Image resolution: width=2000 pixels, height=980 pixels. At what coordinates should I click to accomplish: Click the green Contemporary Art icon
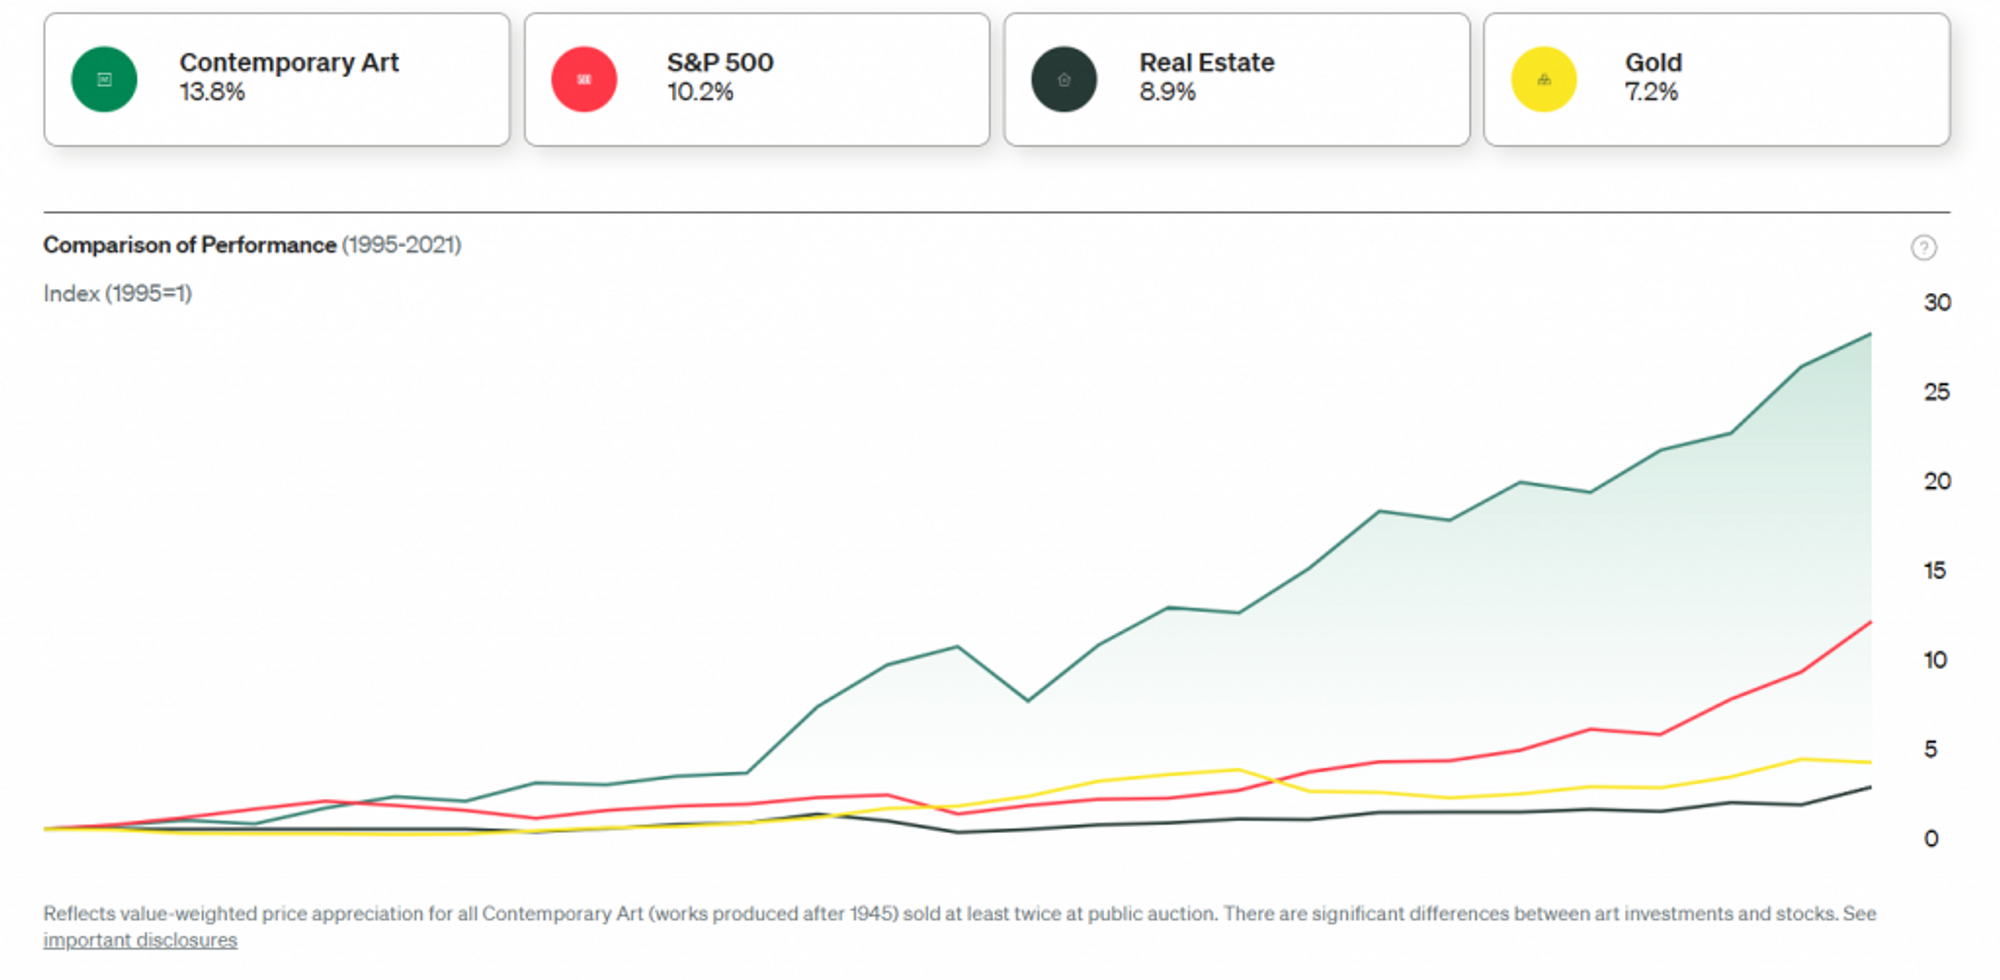coord(104,79)
